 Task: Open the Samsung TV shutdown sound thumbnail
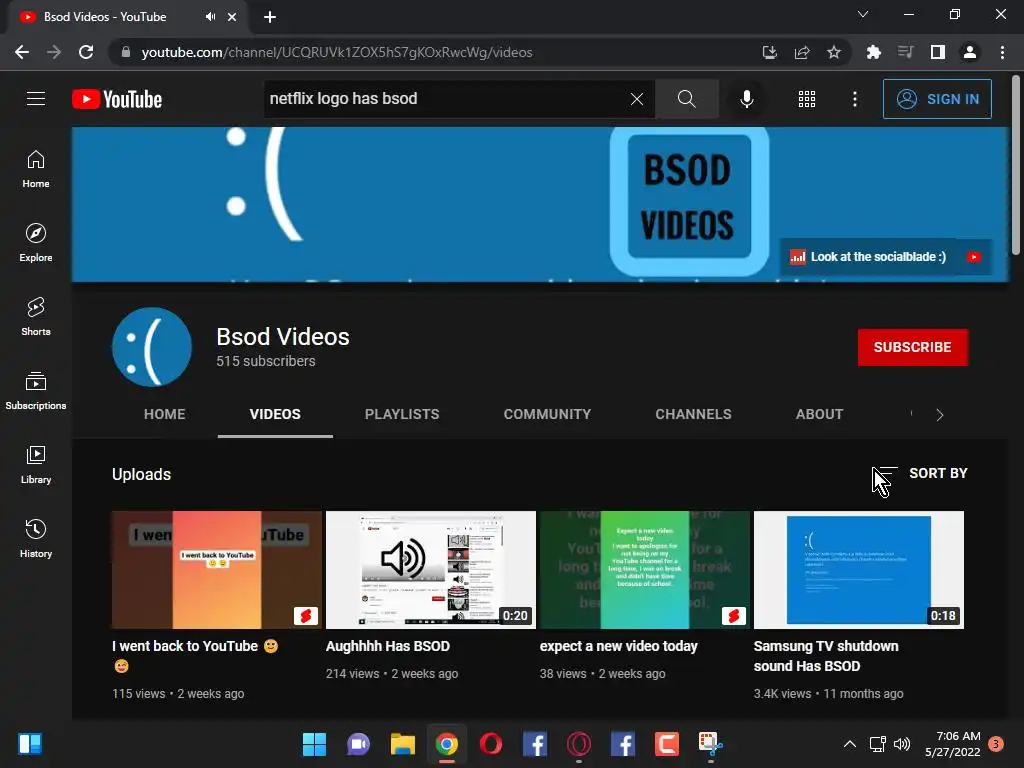859,569
